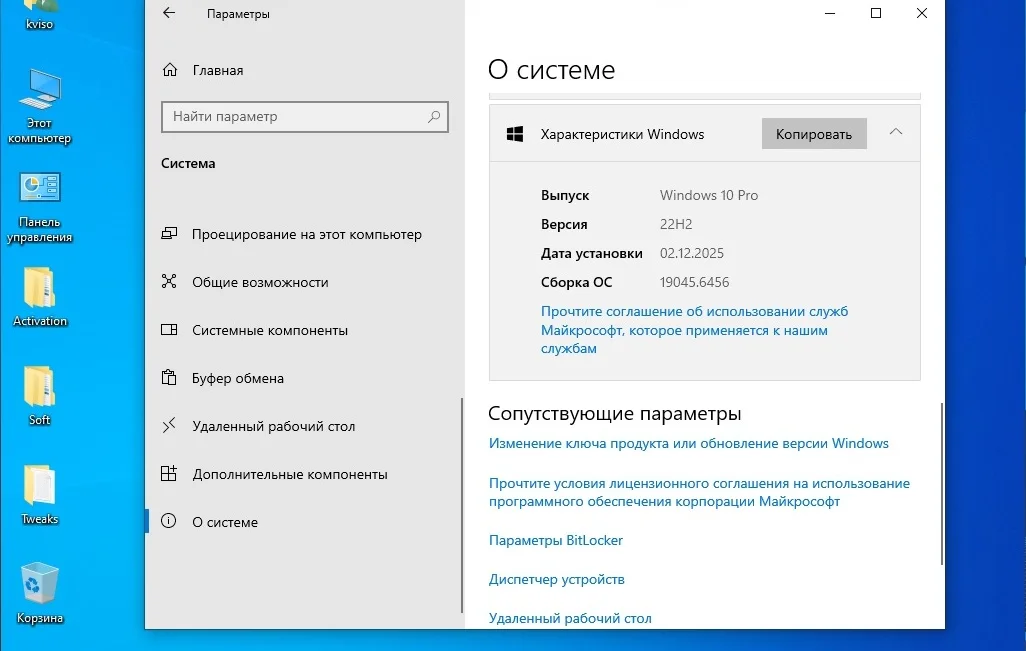Open Проецирование на этот компьютер page
The height and width of the screenshot is (651, 1026).
tap(306, 234)
